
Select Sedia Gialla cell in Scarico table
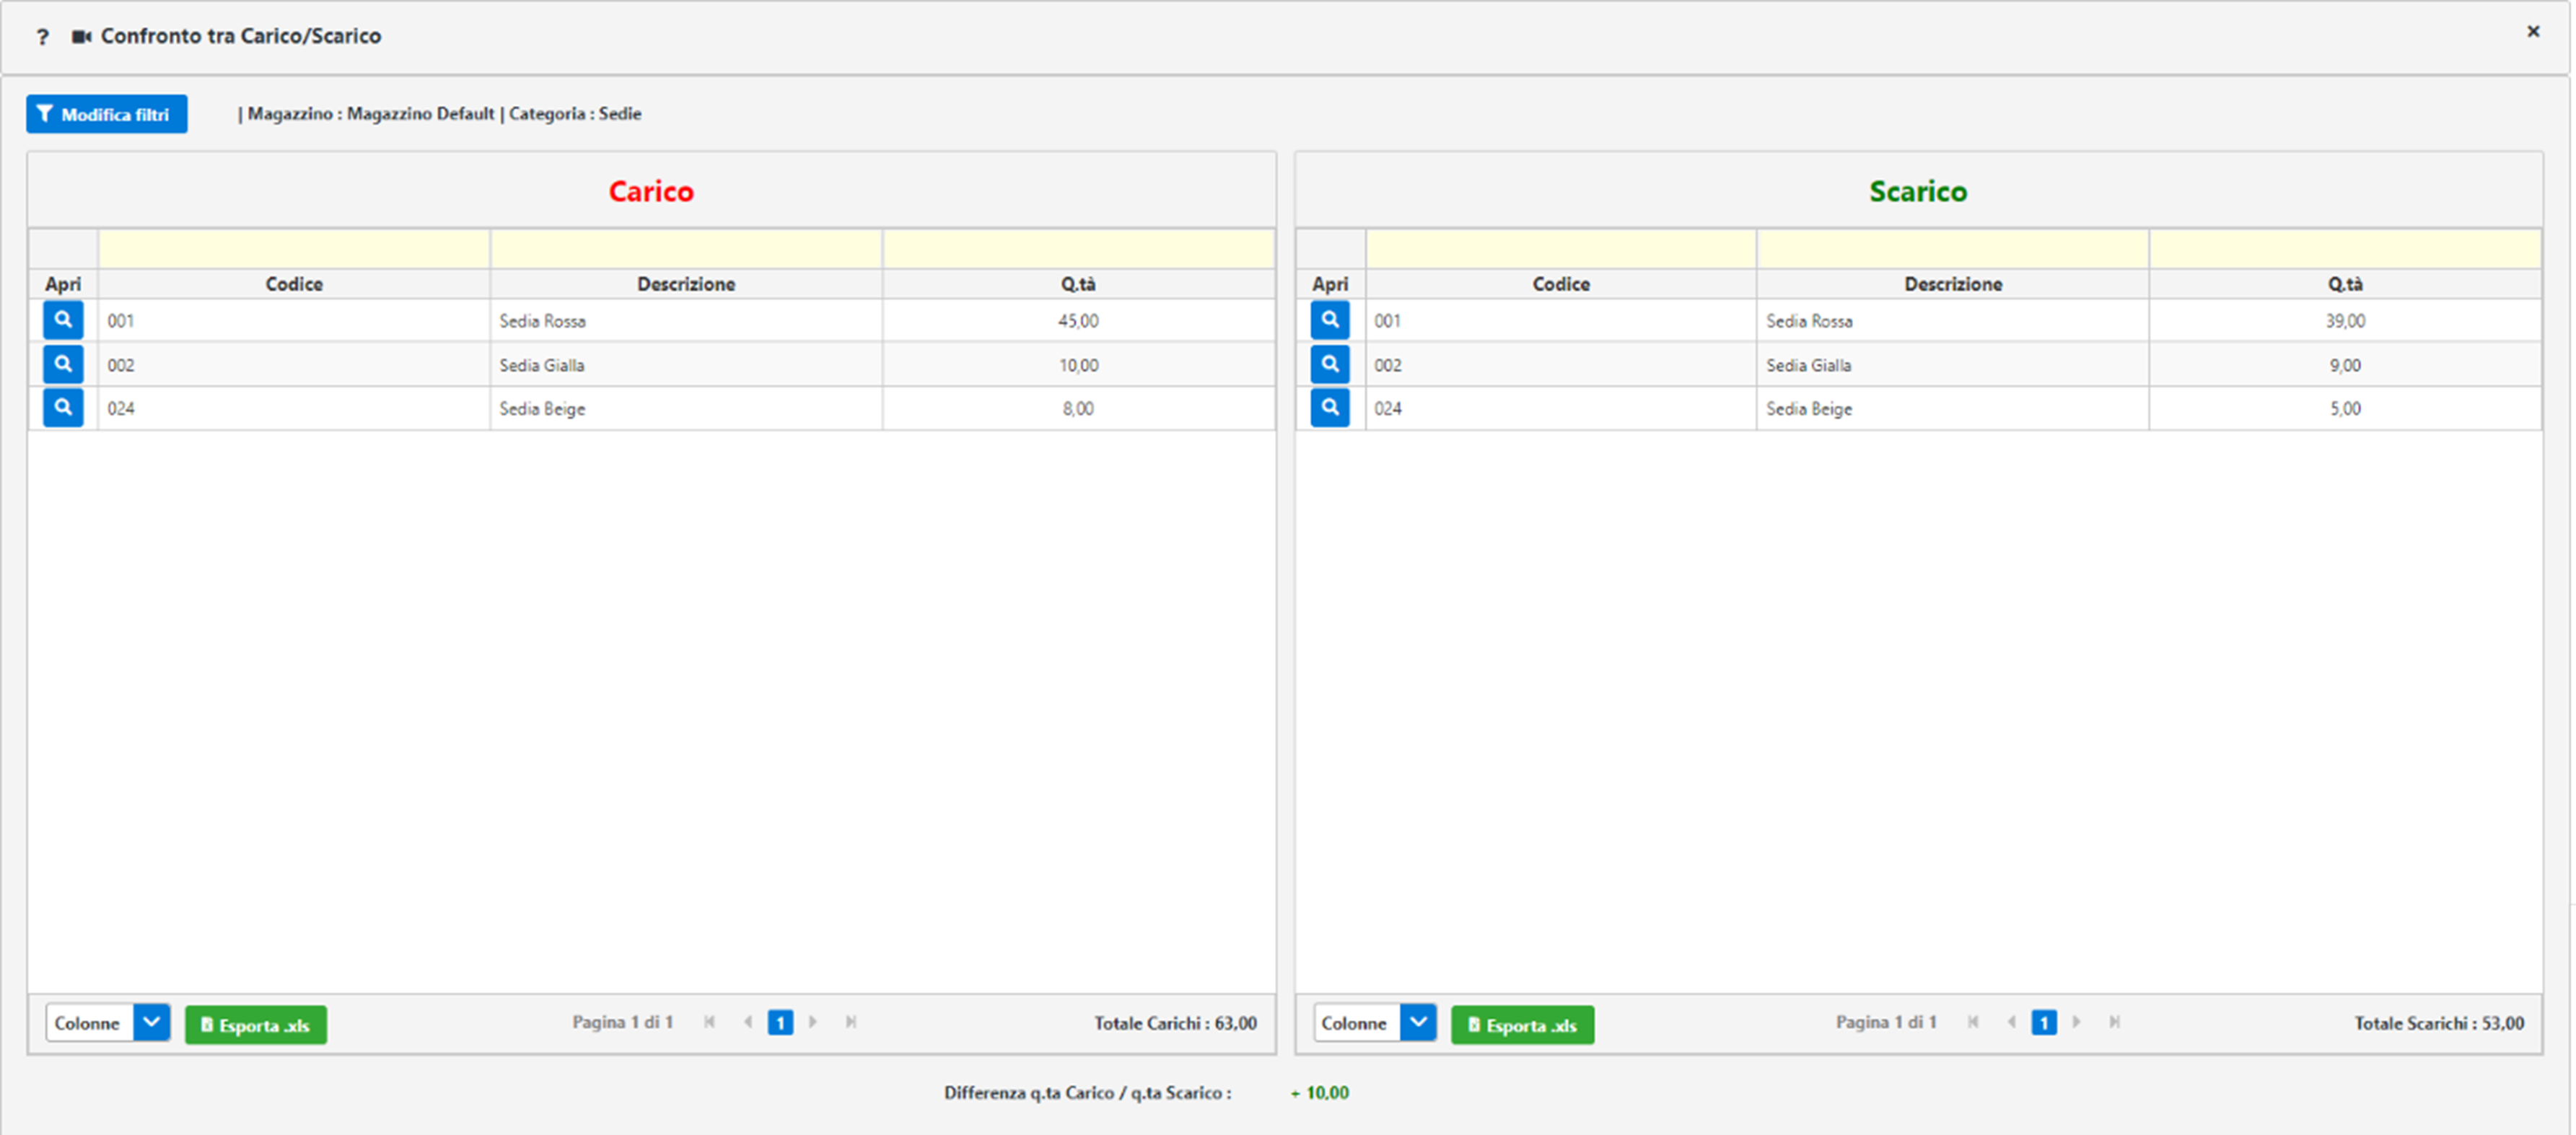[1953, 365]
